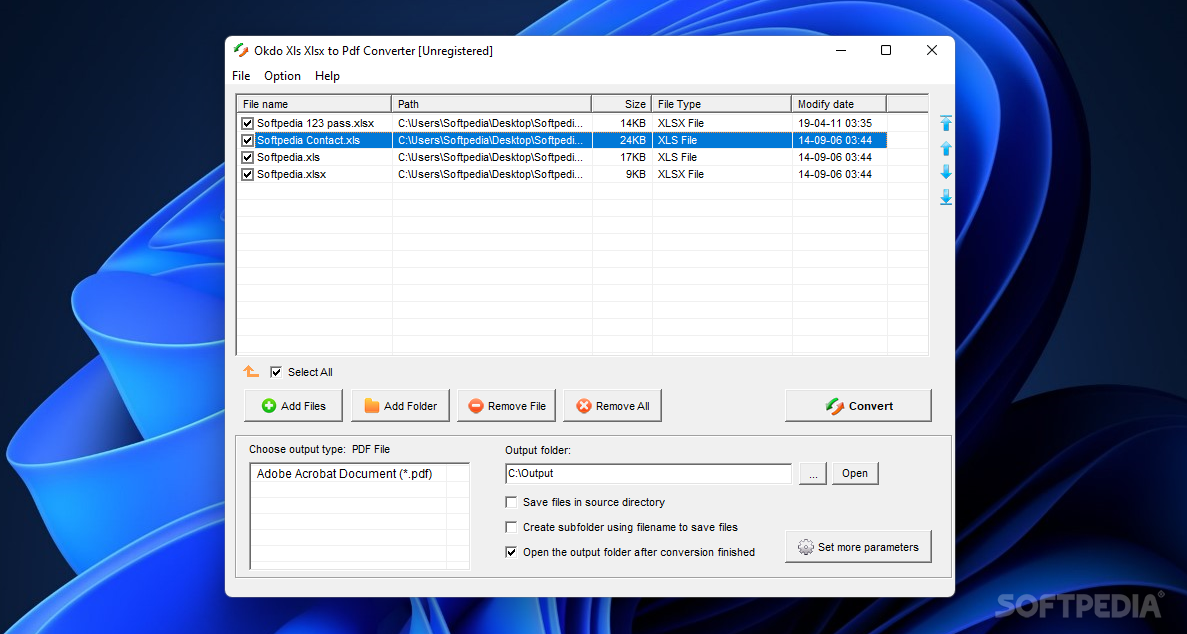
Task: Click the 19-04-11 03:35 modify date cell
Action: (x=839, y=123)
